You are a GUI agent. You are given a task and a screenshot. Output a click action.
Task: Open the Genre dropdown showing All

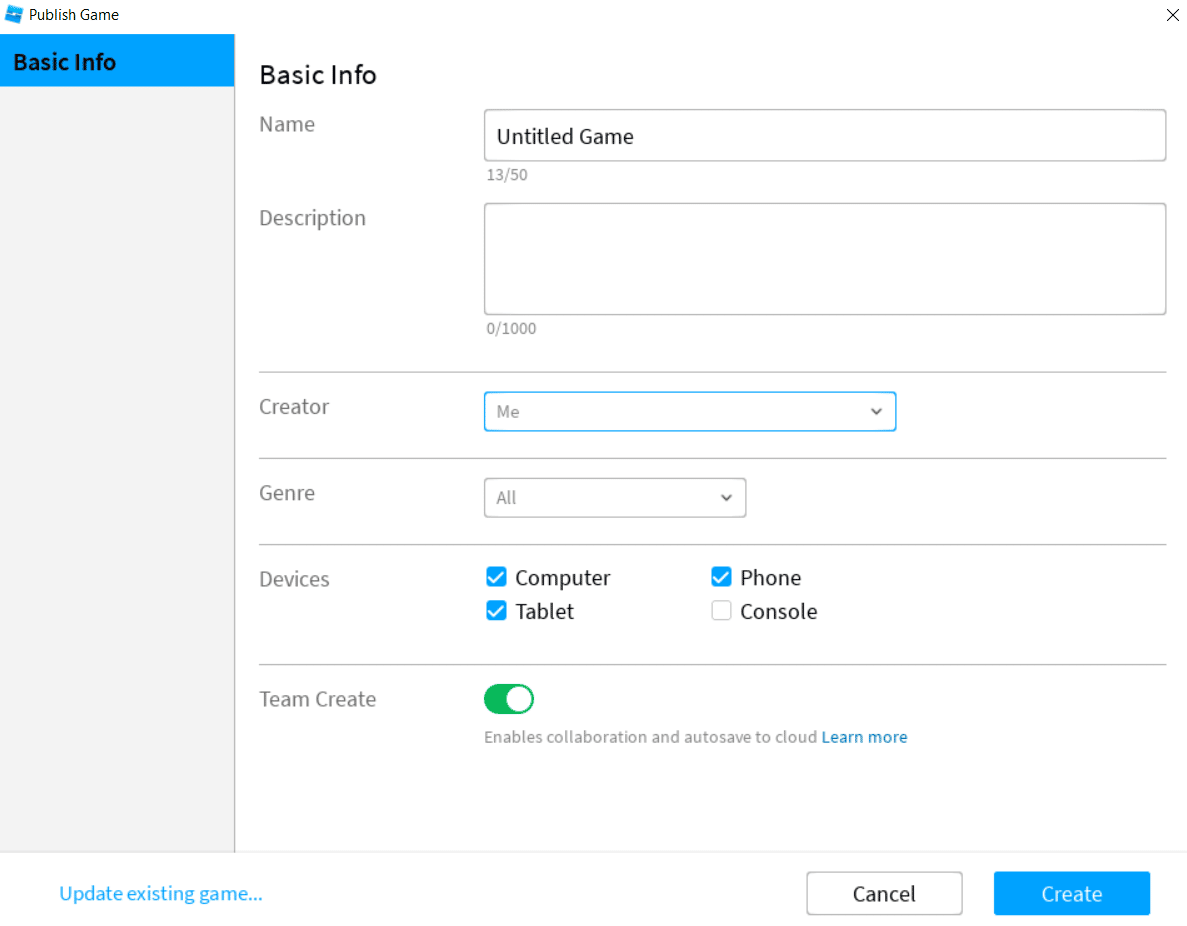615,497
